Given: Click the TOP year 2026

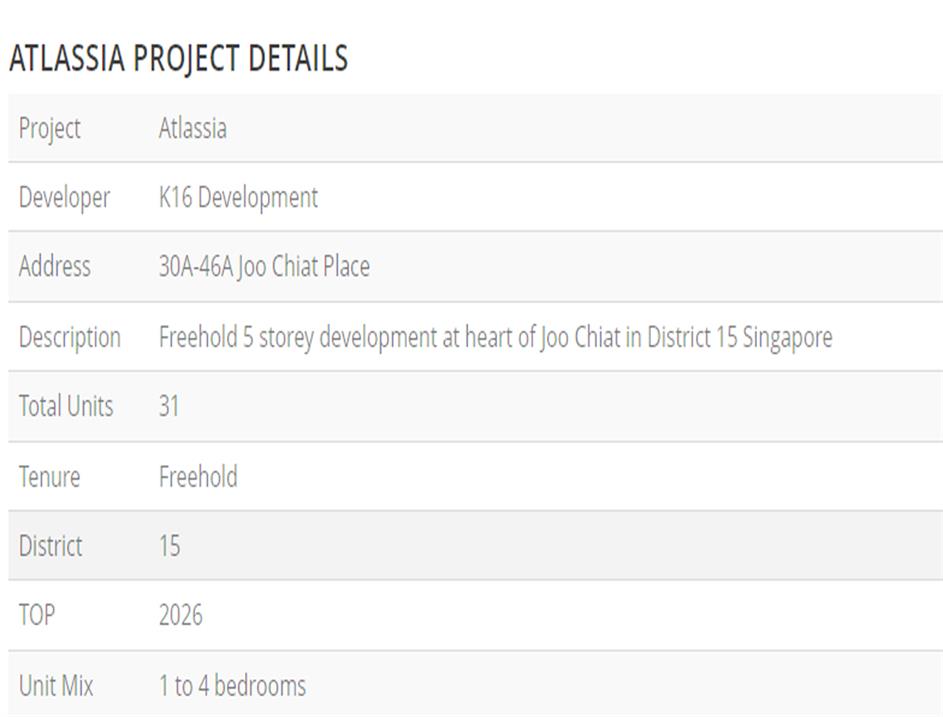Looking at the screenshot, I should tap(180, 615).
